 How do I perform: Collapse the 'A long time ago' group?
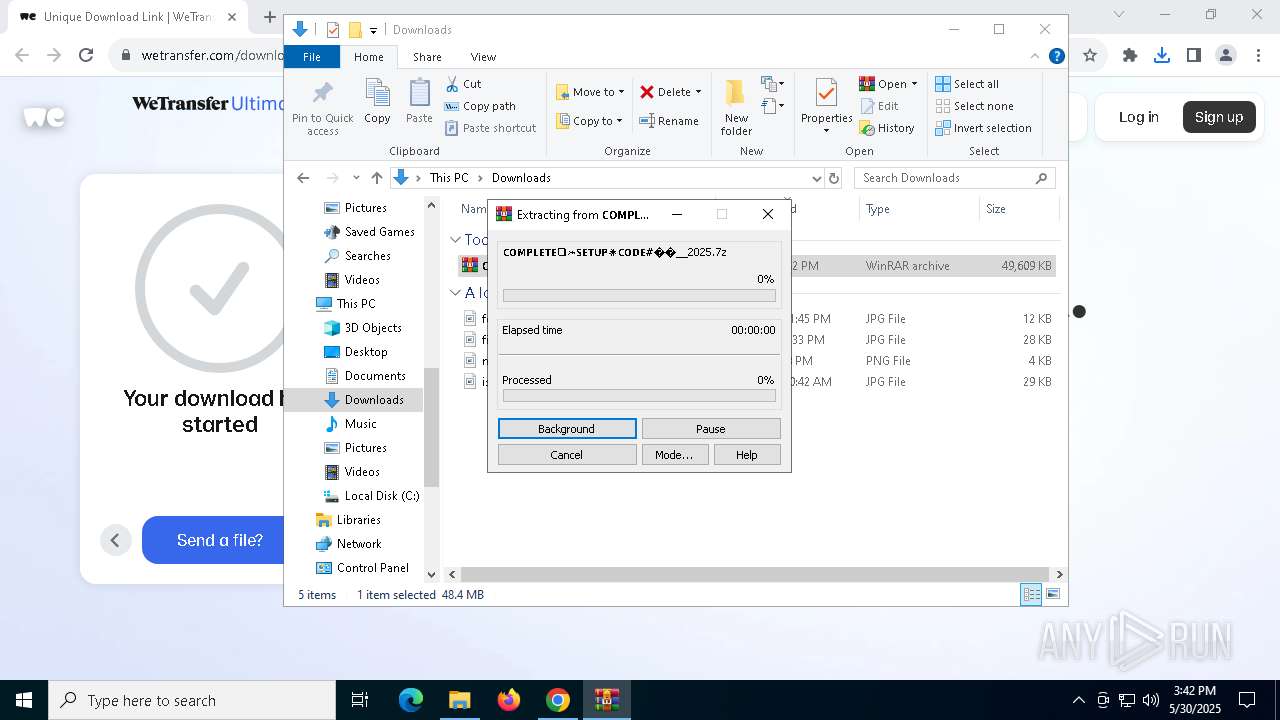coord(456,293)
